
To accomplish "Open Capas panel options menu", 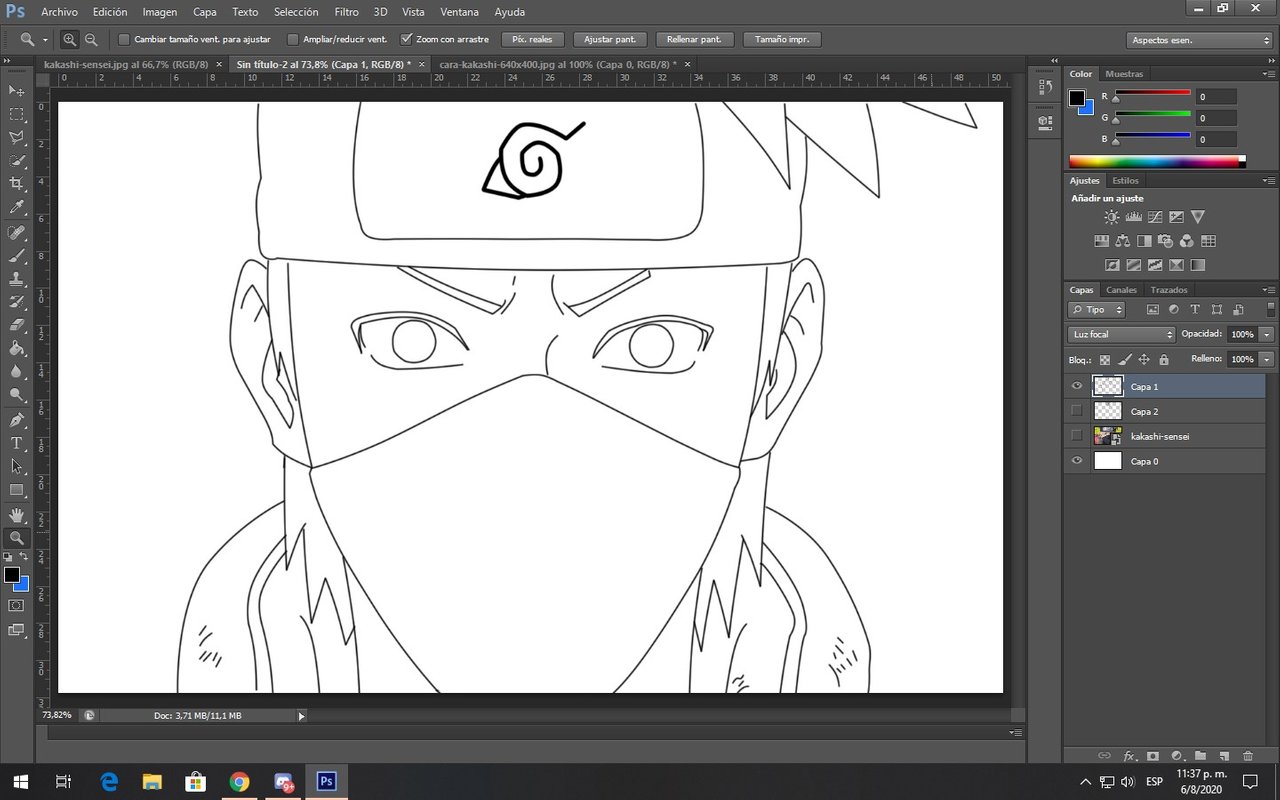I will point(1268,290).
